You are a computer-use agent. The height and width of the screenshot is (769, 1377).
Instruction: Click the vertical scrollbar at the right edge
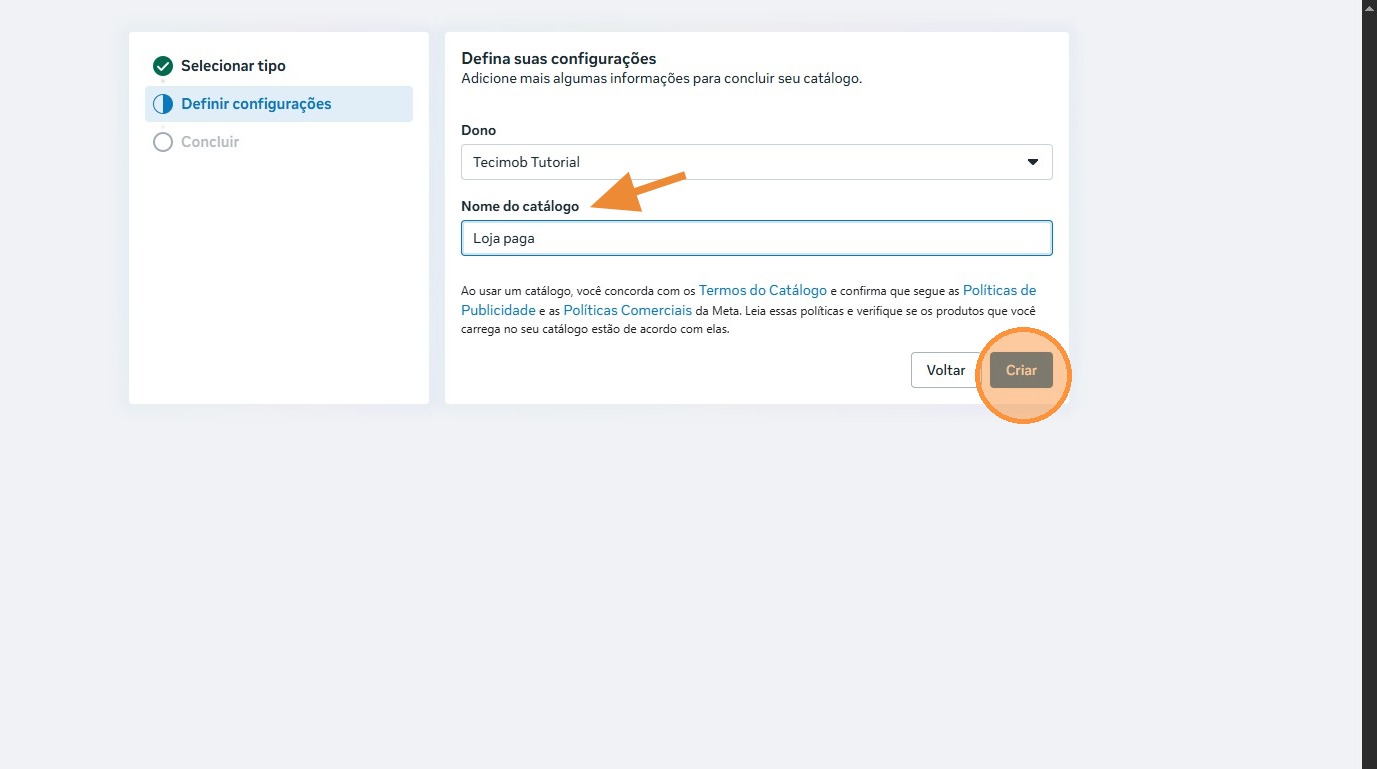pos(1369,384)
